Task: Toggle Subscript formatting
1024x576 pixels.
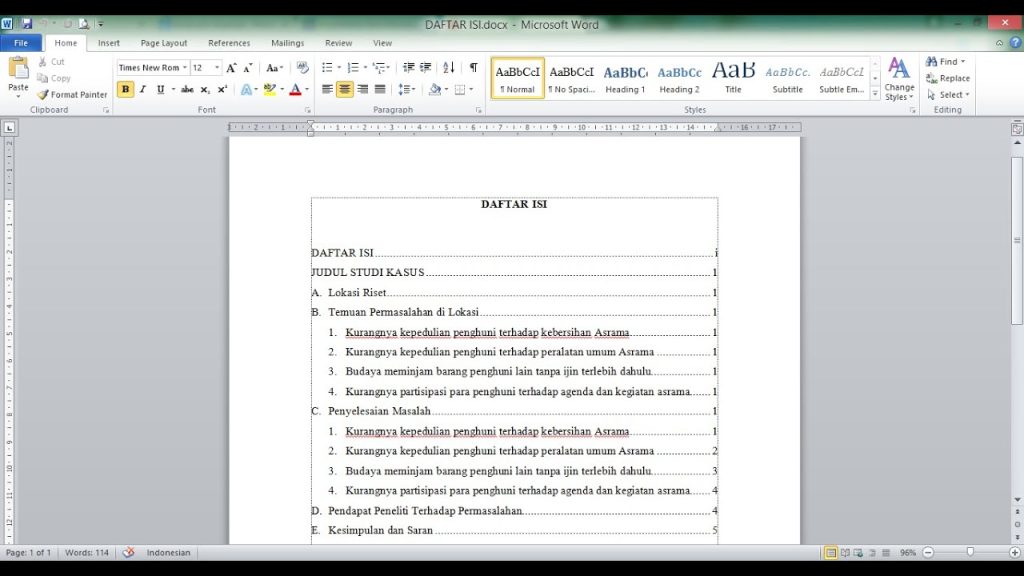Action: point(205,89)
